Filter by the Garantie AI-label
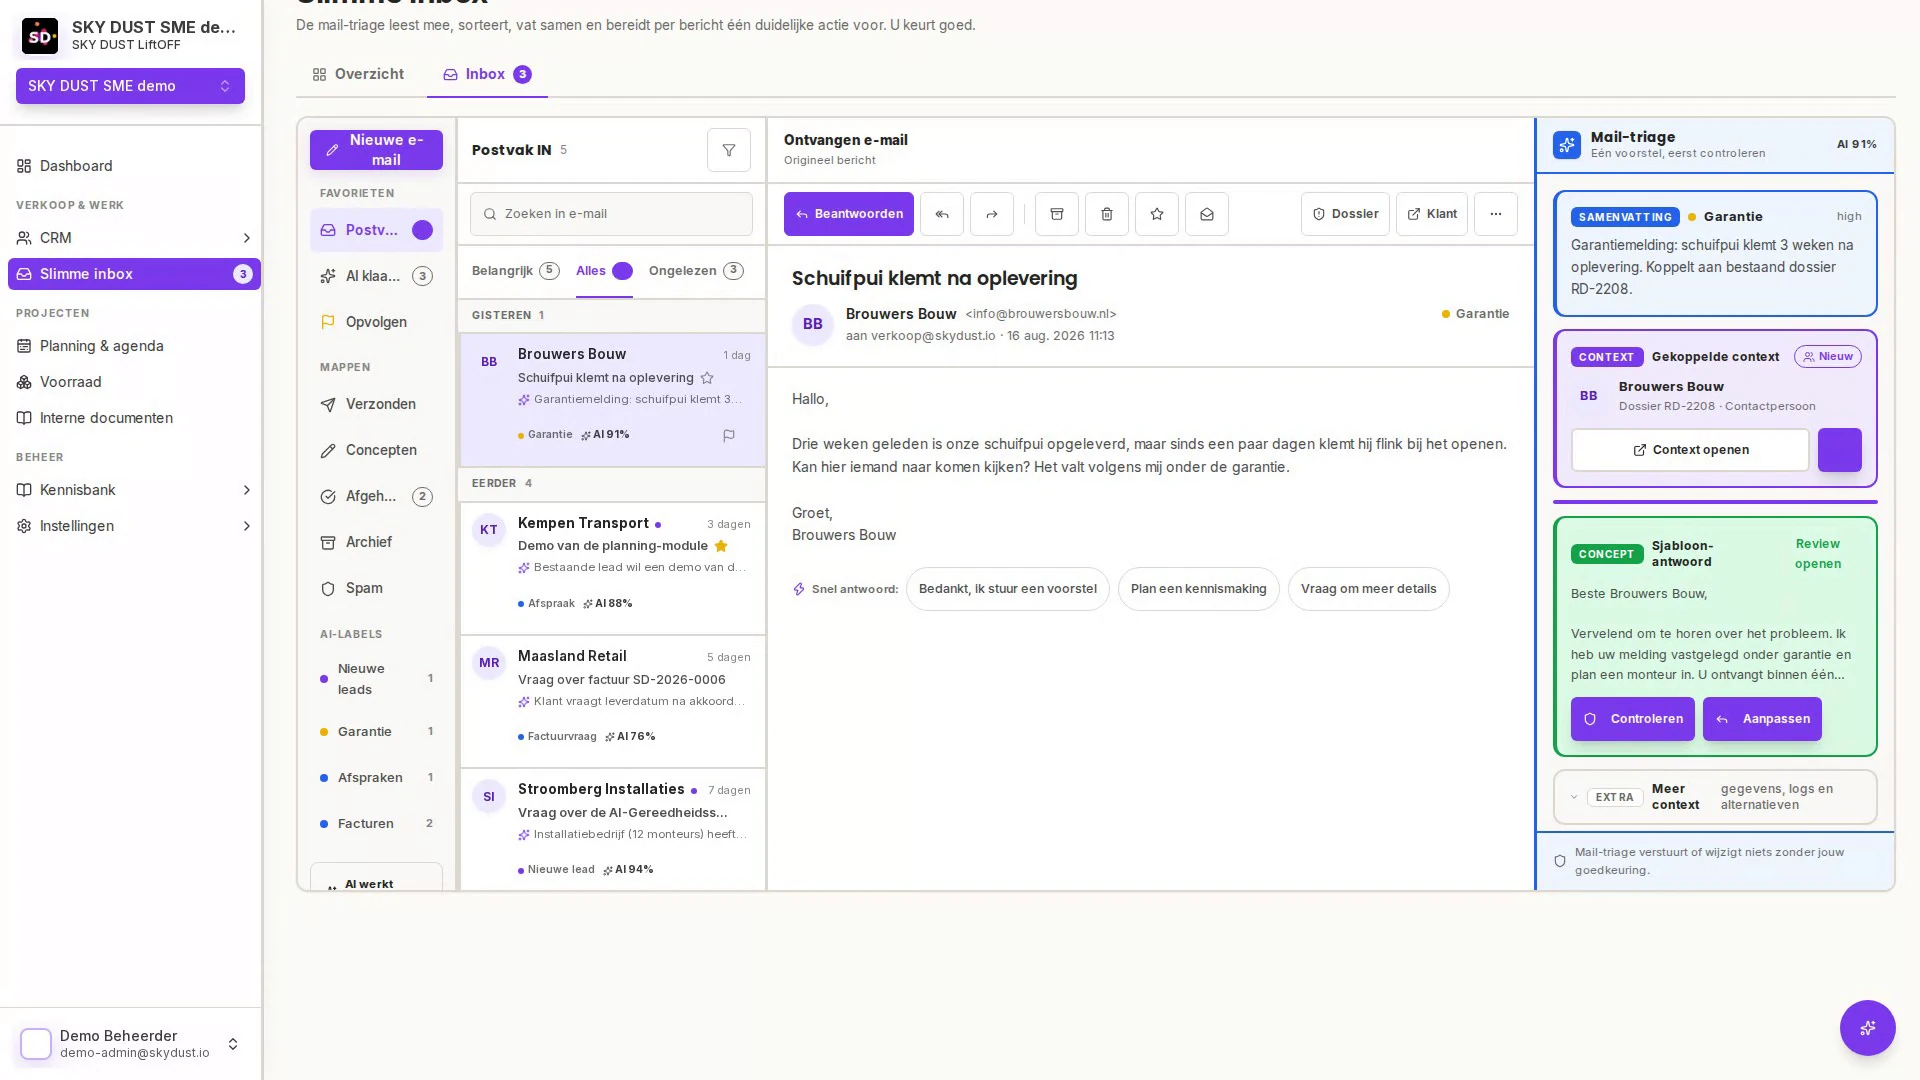The width and height of the screenshot is (1920, 1080). [376, 732]
